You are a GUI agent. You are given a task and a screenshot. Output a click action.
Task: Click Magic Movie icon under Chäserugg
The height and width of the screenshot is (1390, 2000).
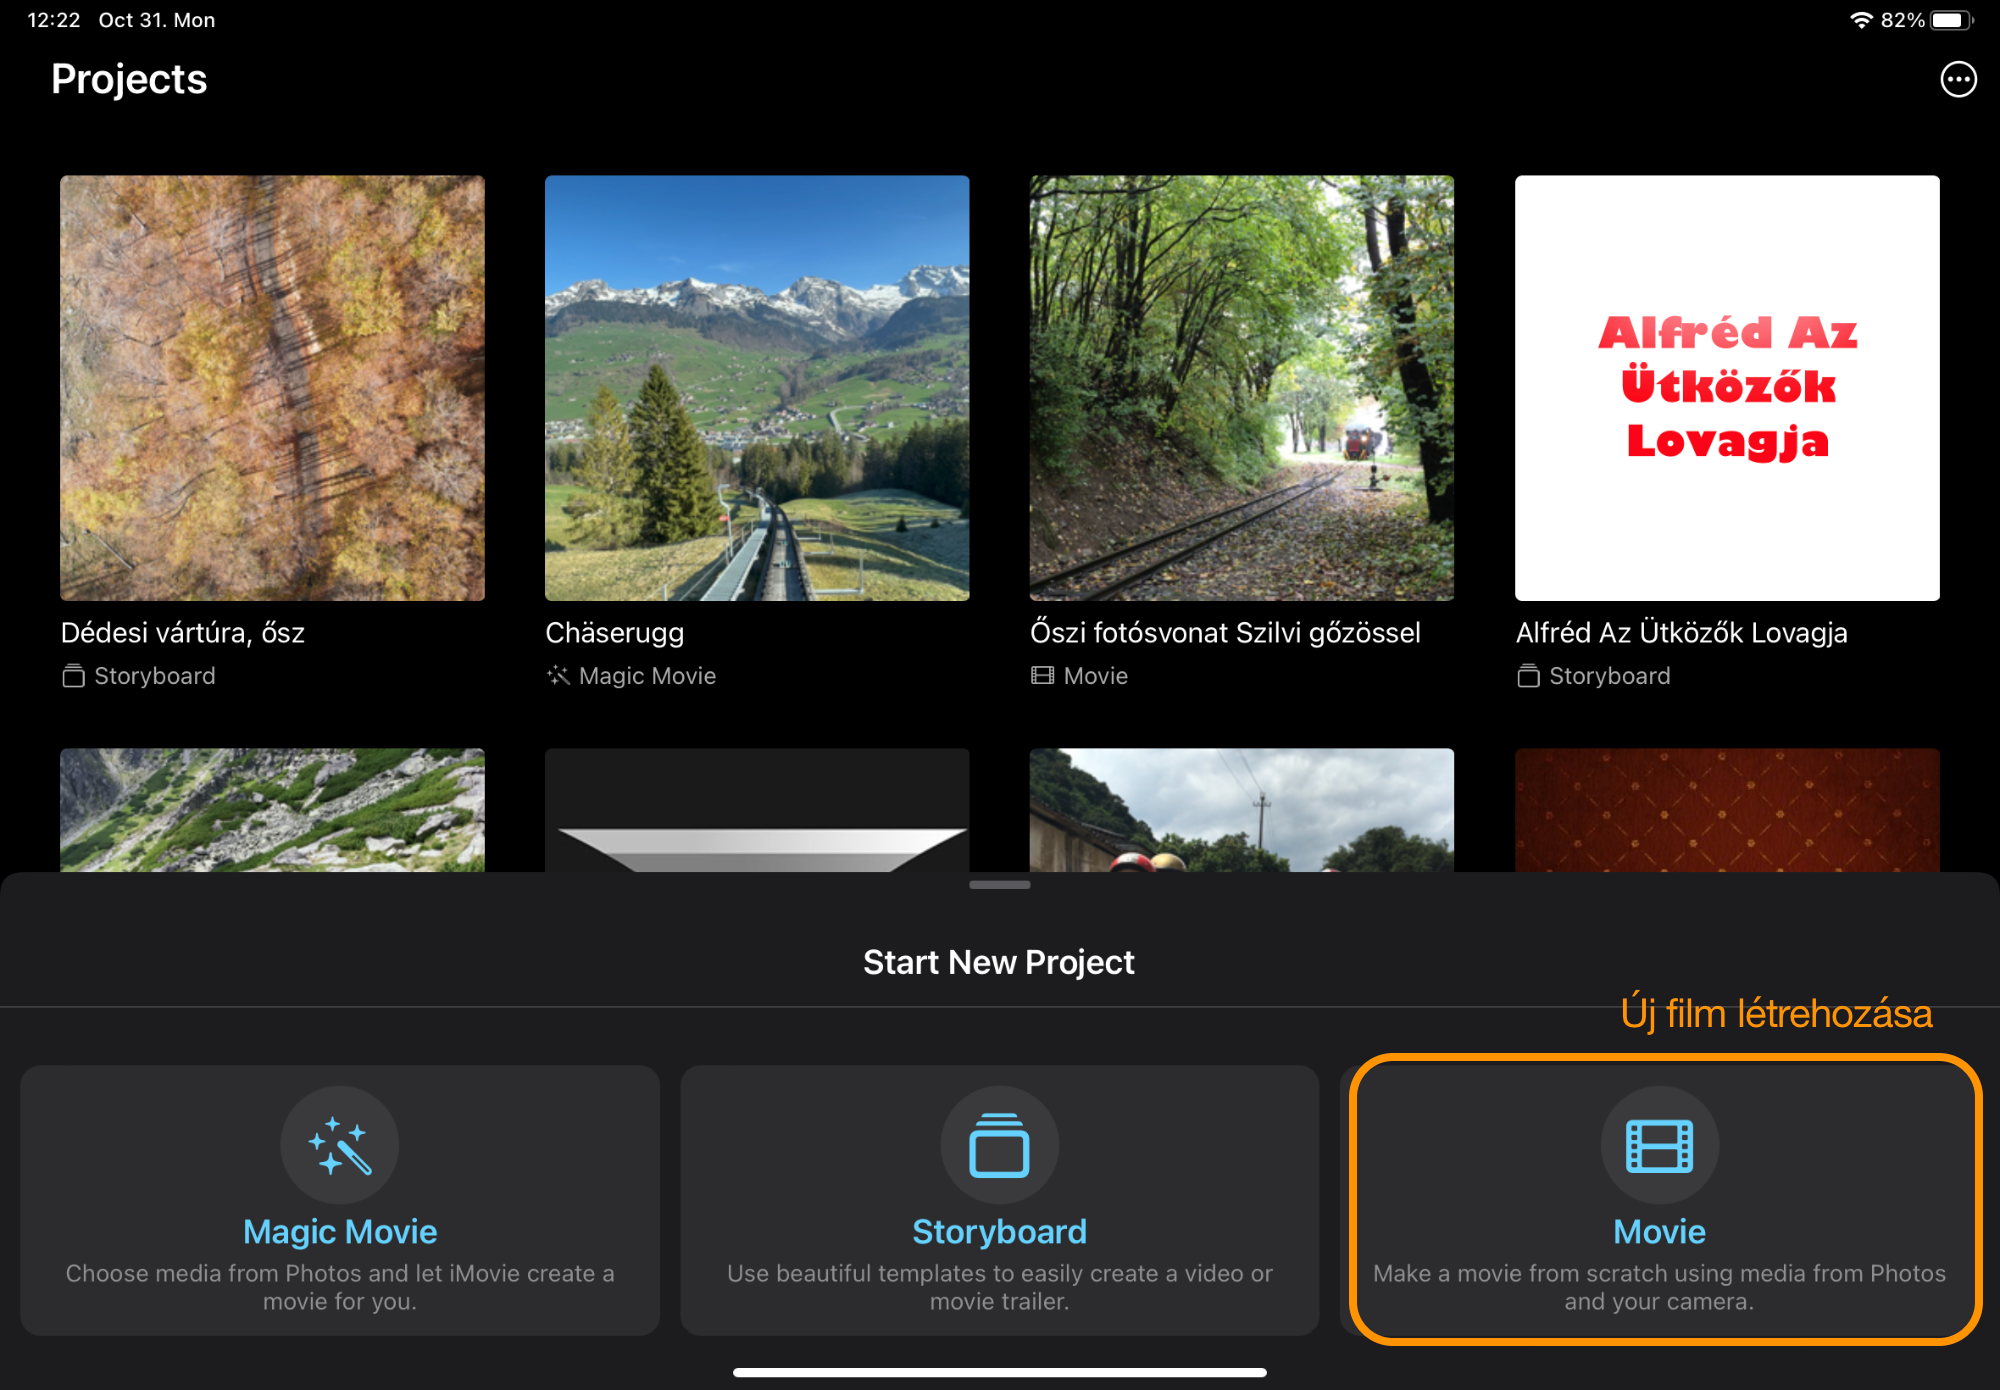(x=558, y=676)
